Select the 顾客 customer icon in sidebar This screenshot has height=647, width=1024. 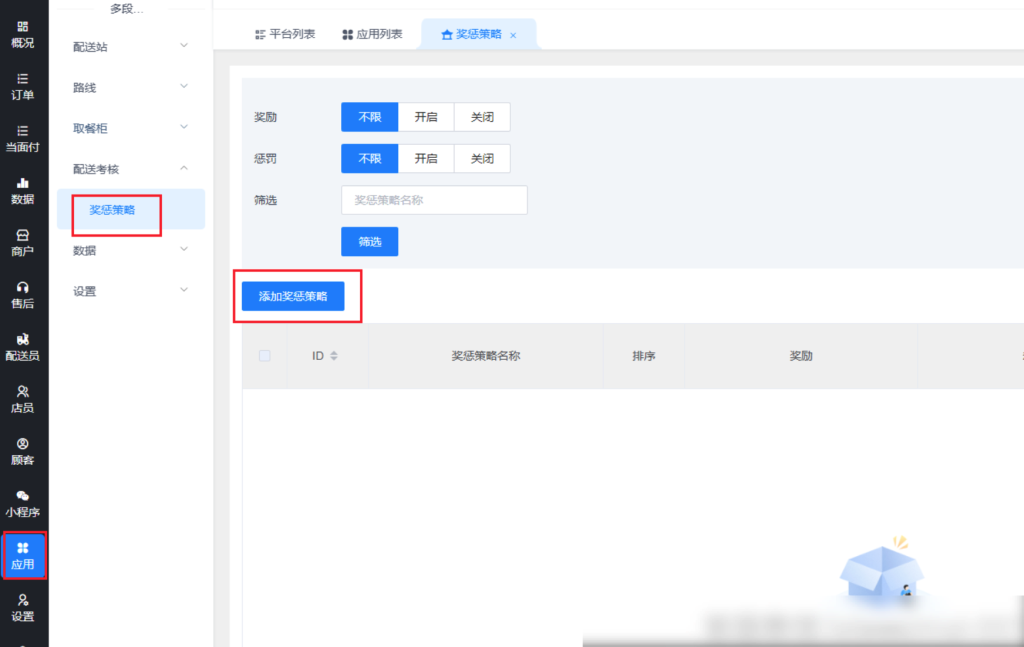pos(22,450)
